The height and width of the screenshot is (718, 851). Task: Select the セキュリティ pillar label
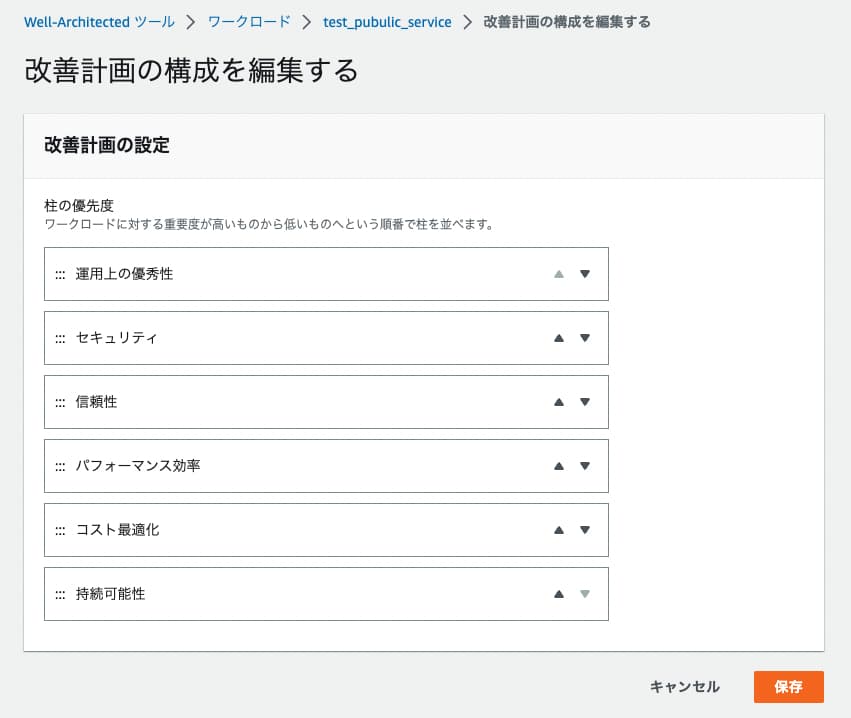pos(116,338)
